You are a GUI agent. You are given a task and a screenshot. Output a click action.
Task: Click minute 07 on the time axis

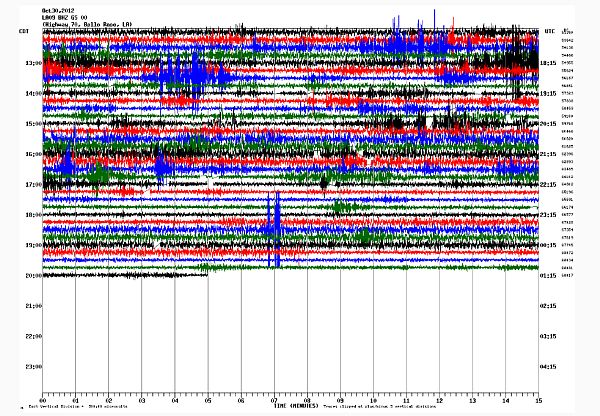274,399
